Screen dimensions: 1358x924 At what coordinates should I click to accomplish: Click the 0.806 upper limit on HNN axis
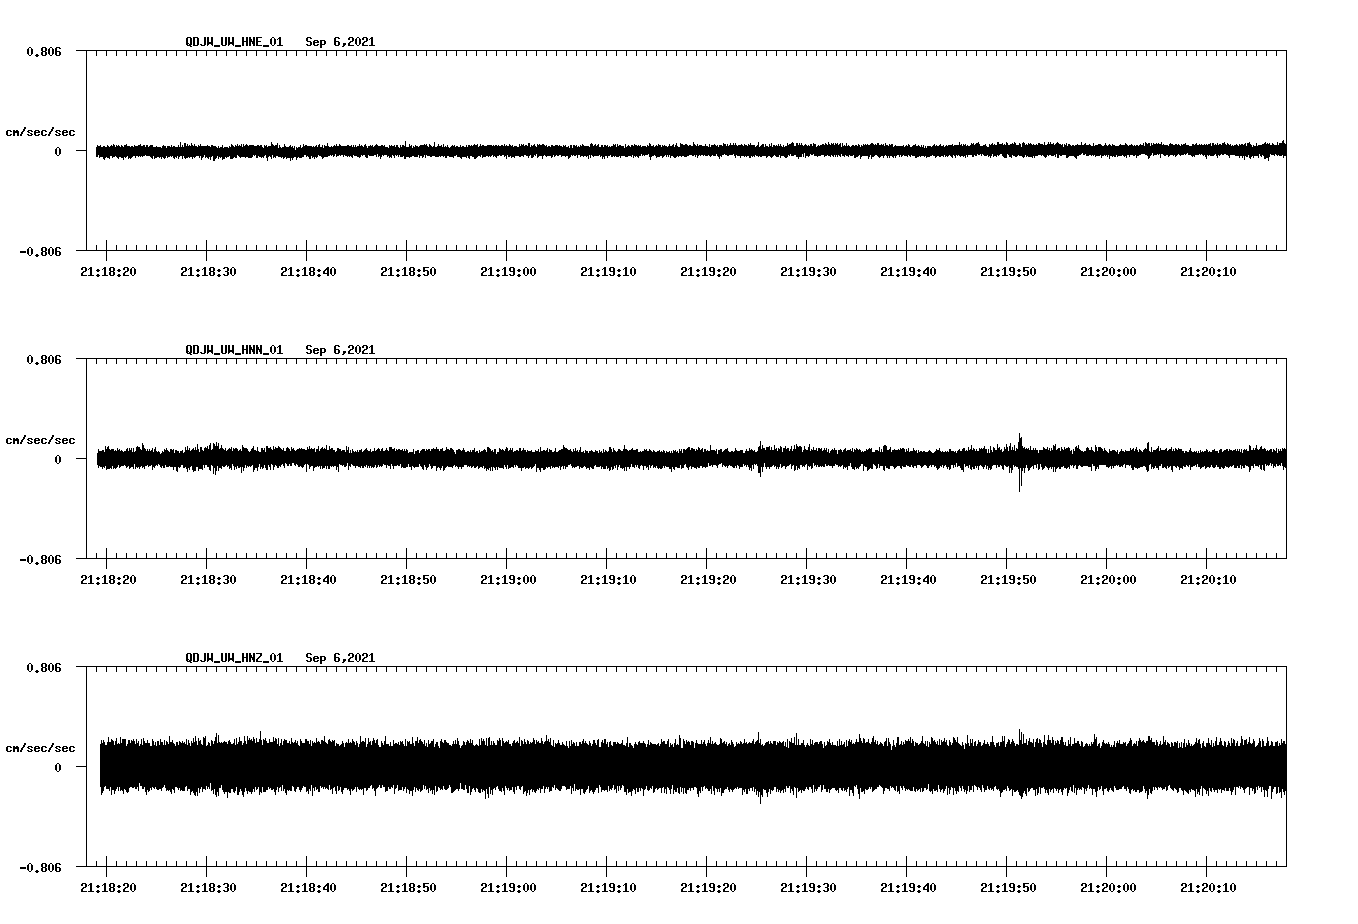[44, 359]
